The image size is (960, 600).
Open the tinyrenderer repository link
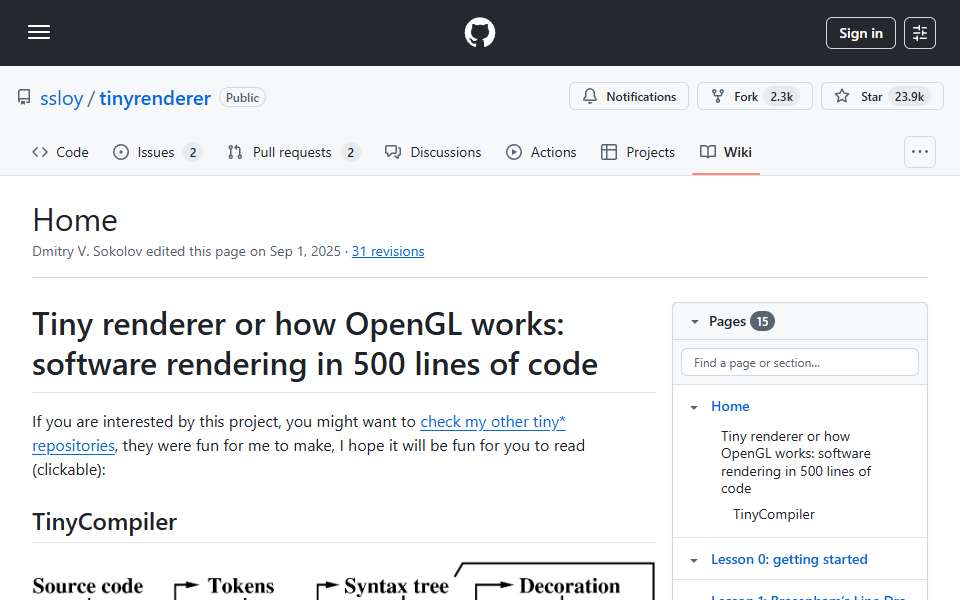point(155,98)
